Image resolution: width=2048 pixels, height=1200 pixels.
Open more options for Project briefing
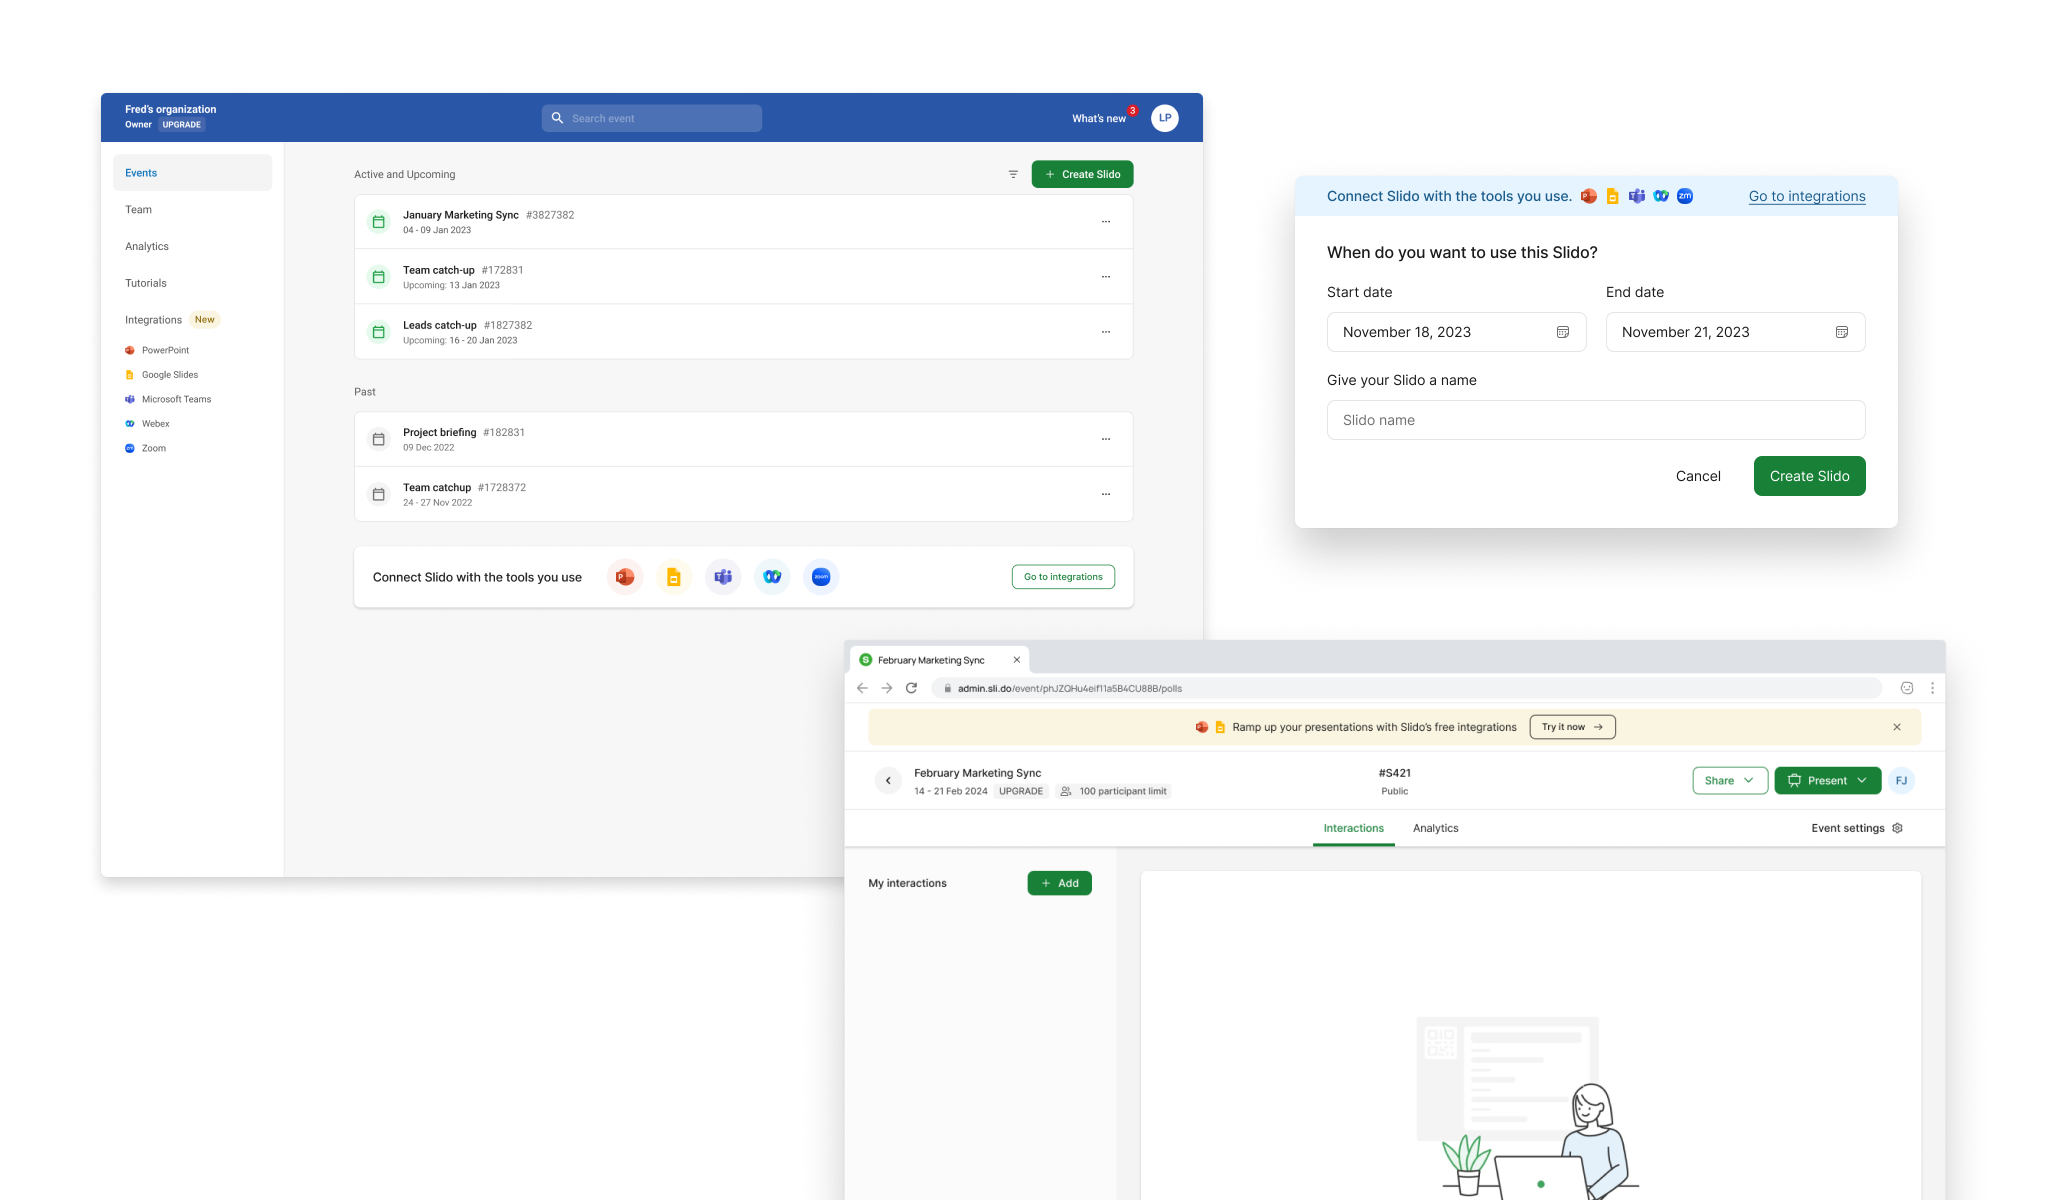(x=1106, y=439)
